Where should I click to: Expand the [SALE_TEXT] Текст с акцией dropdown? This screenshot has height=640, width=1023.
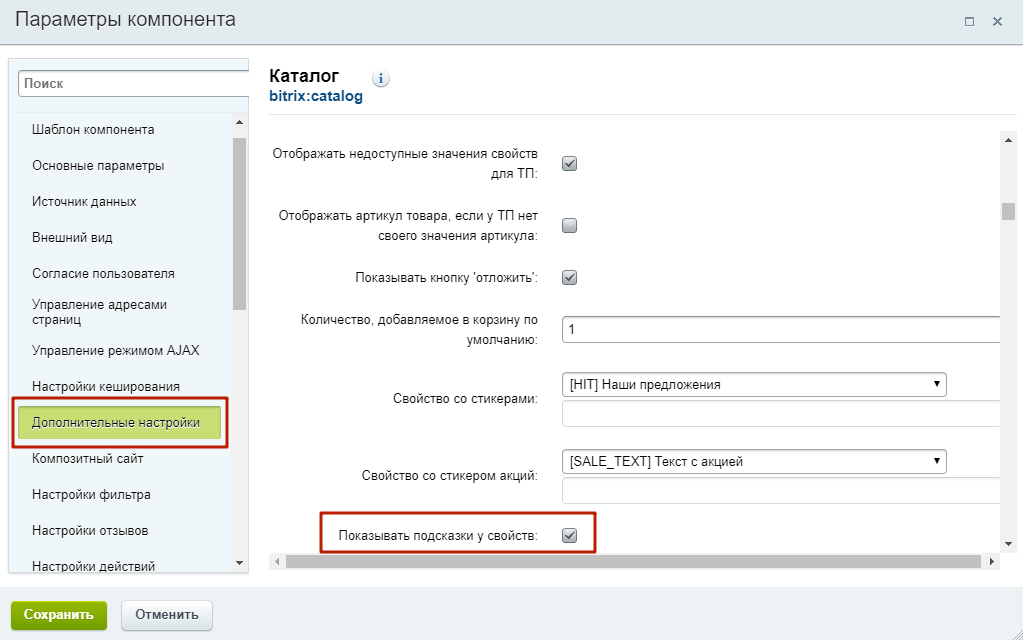click(x=754, y=461)
